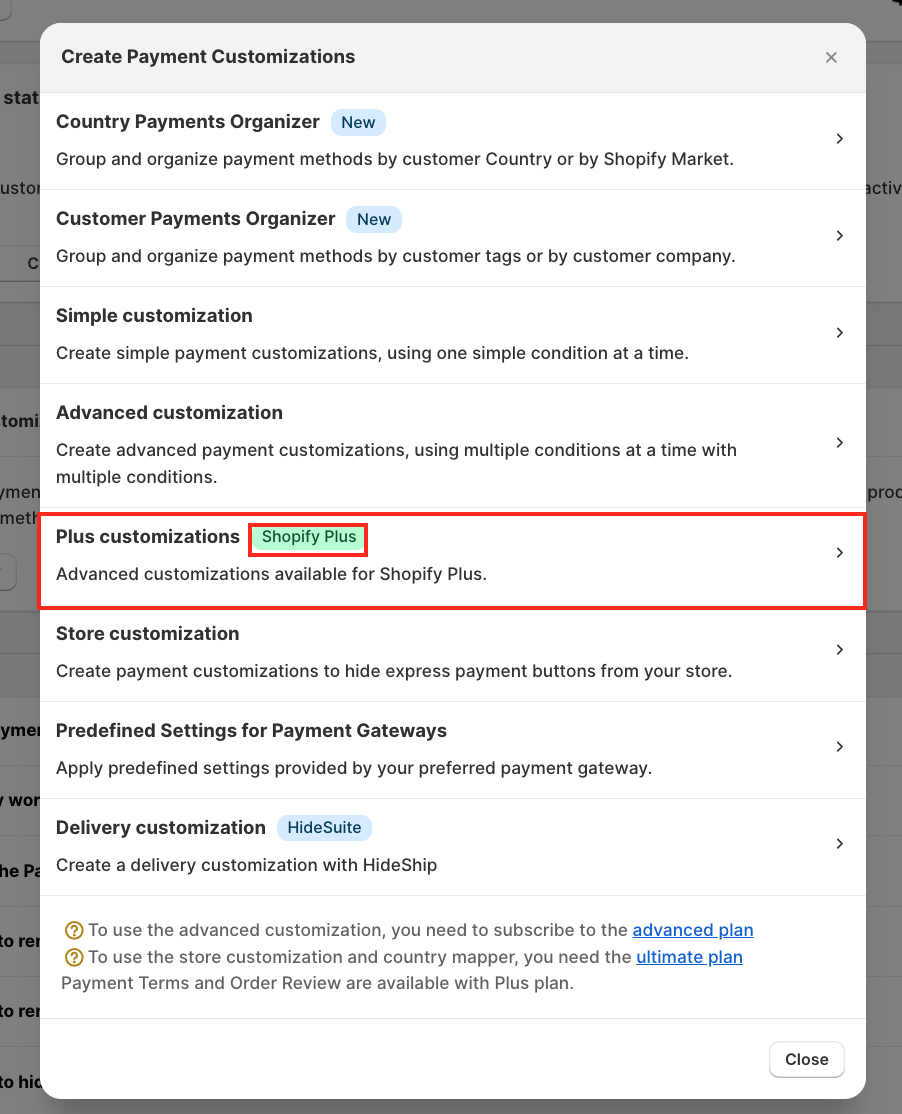Click help icon beside advanced customization note
The width and height of the screenshot is (902, 1114).
[x=73, y=930]
